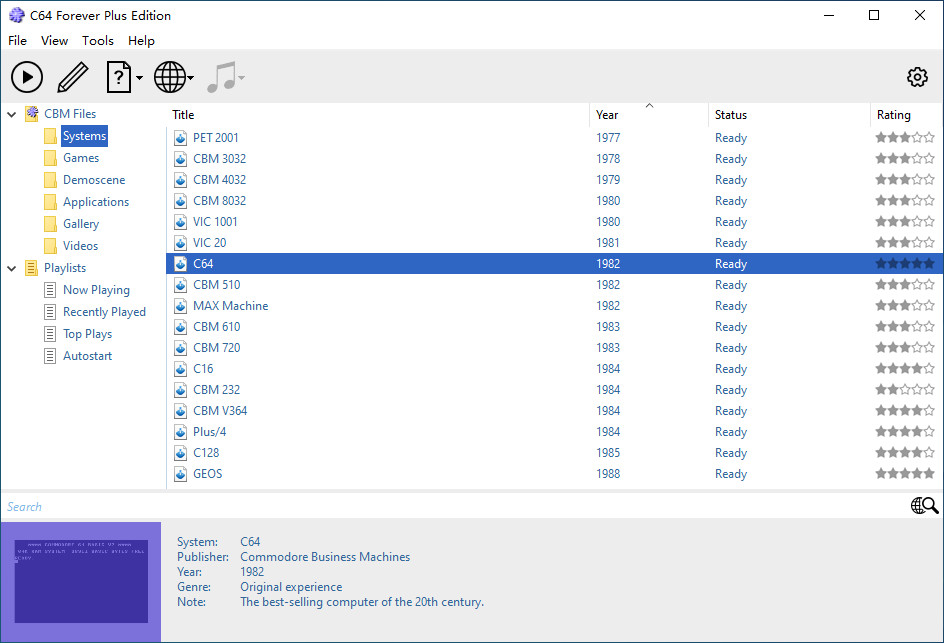Screen dimensions: 944x643
Task: Click the music note icon
Action: tap(222, 77)
